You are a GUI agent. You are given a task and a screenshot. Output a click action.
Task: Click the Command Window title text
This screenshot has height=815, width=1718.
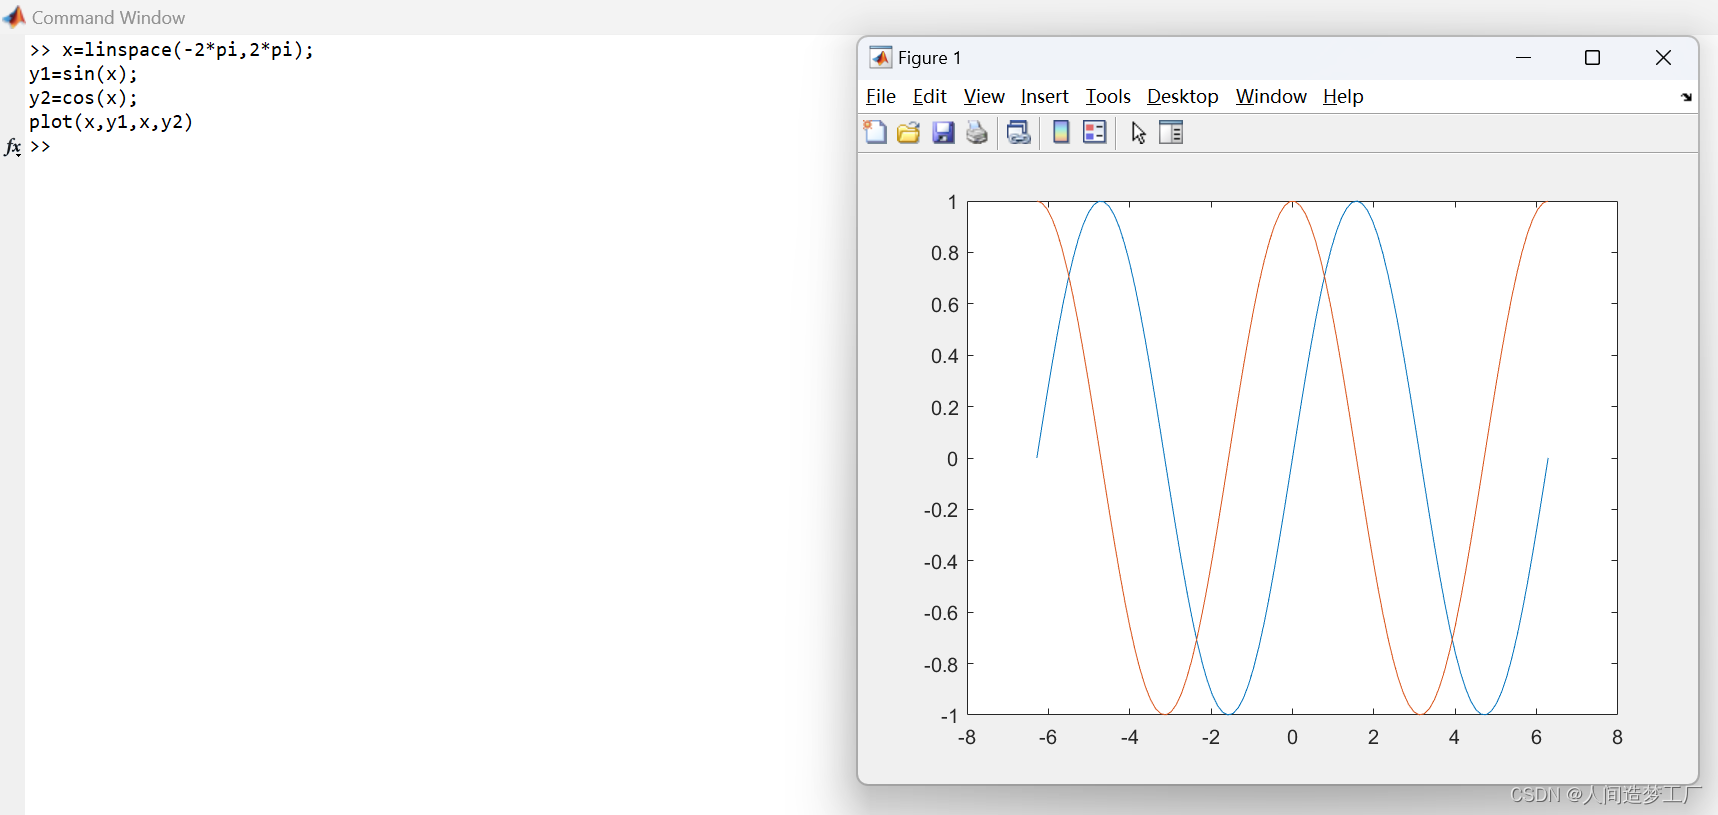(x=108, y=17)
